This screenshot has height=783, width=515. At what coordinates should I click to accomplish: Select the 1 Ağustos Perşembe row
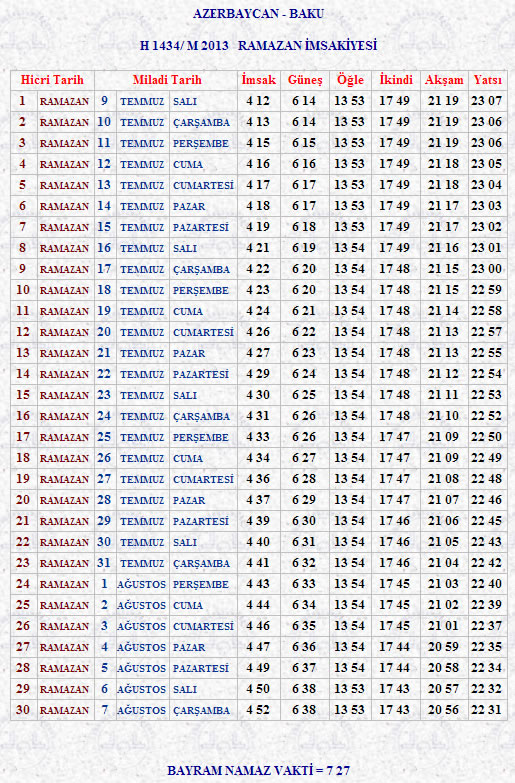(259, 584)
